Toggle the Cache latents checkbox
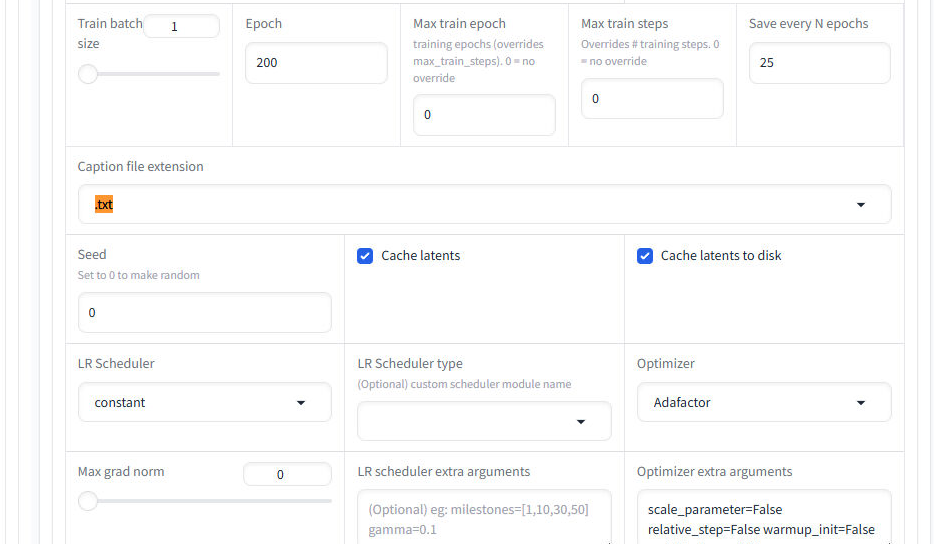934x544 pixels. [x=365, y=256]
